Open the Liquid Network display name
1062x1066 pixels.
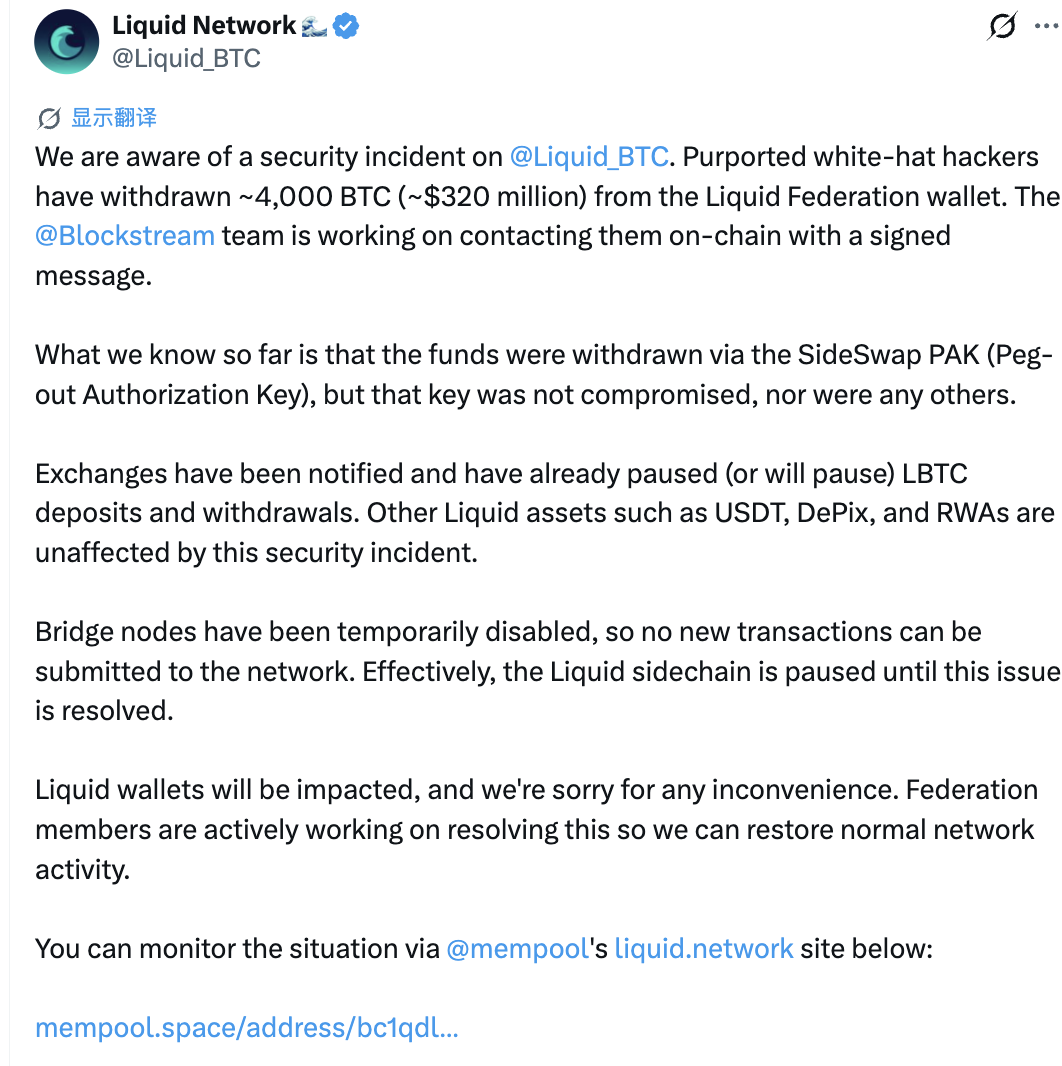pos(204,25)
